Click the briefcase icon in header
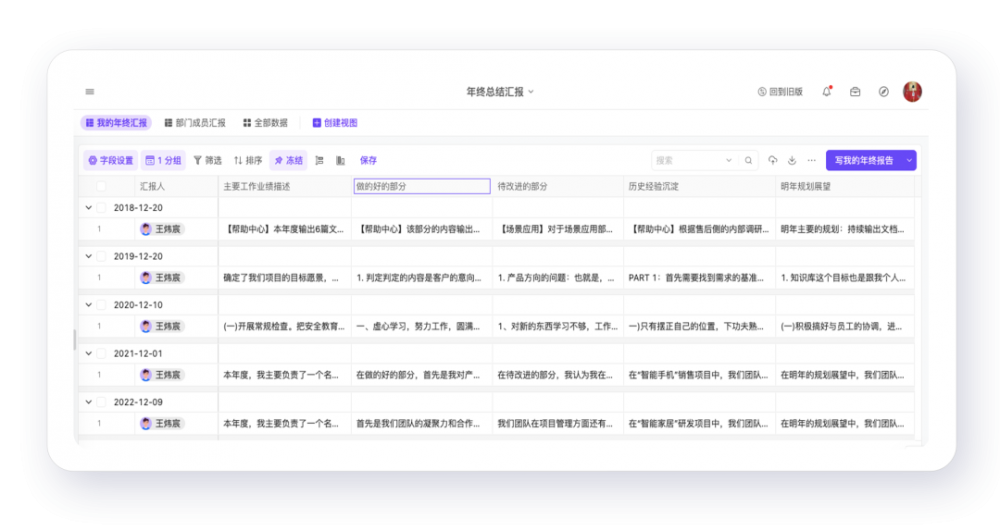The height and width of the screenshot is (531, 1000). tap(855, 92)
